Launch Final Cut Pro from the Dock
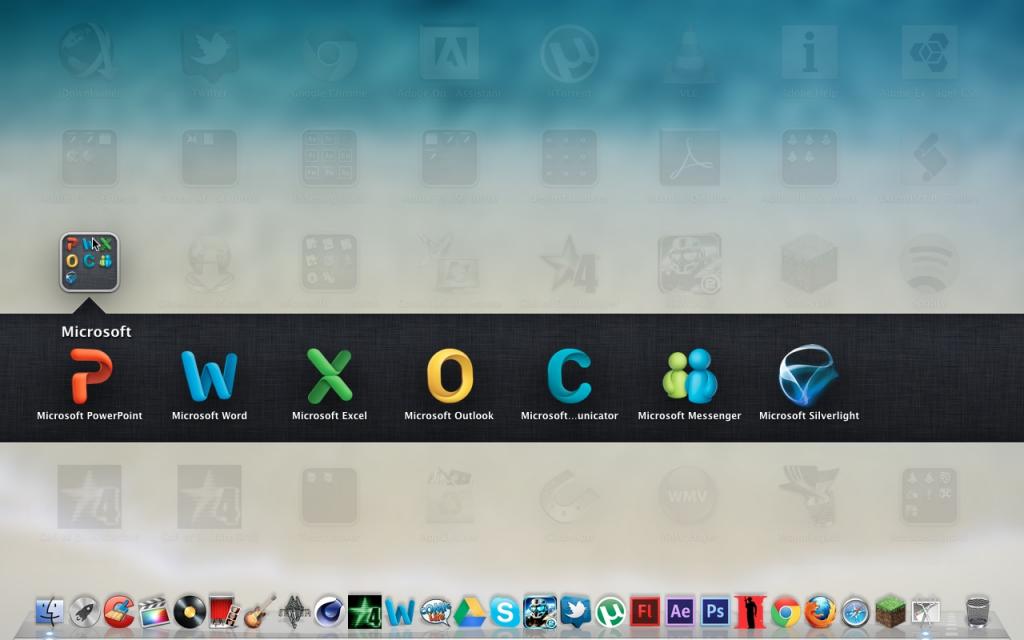Image resolution: width=1024 pixels, height=640 pixels. 154,612
